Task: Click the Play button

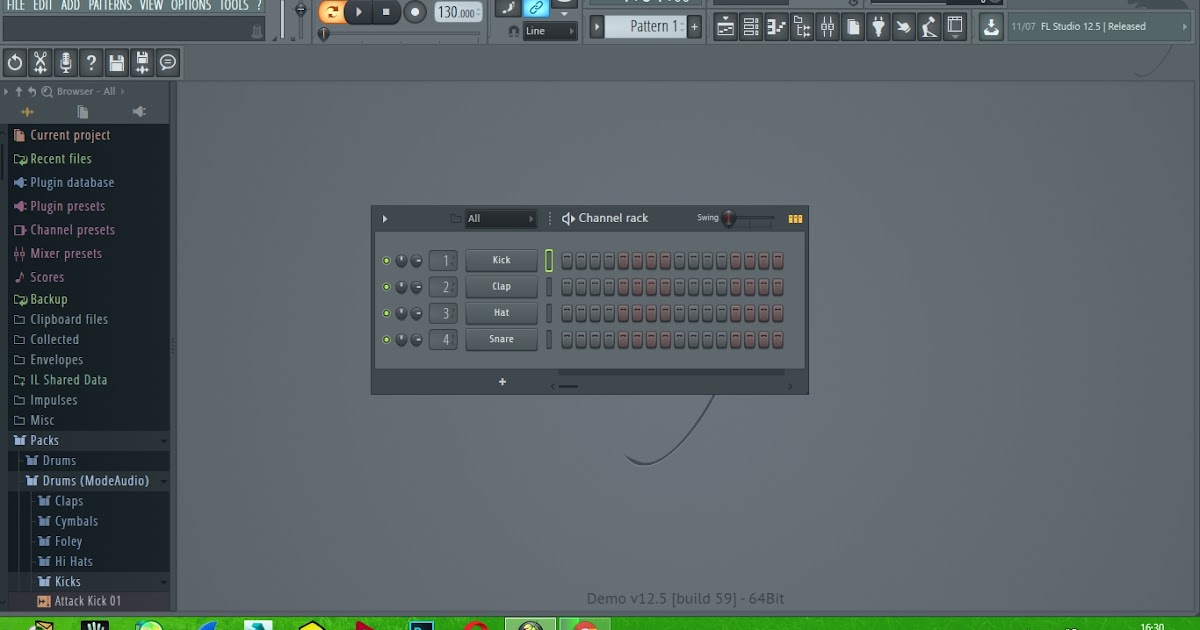Action: (x=358, y=12)
